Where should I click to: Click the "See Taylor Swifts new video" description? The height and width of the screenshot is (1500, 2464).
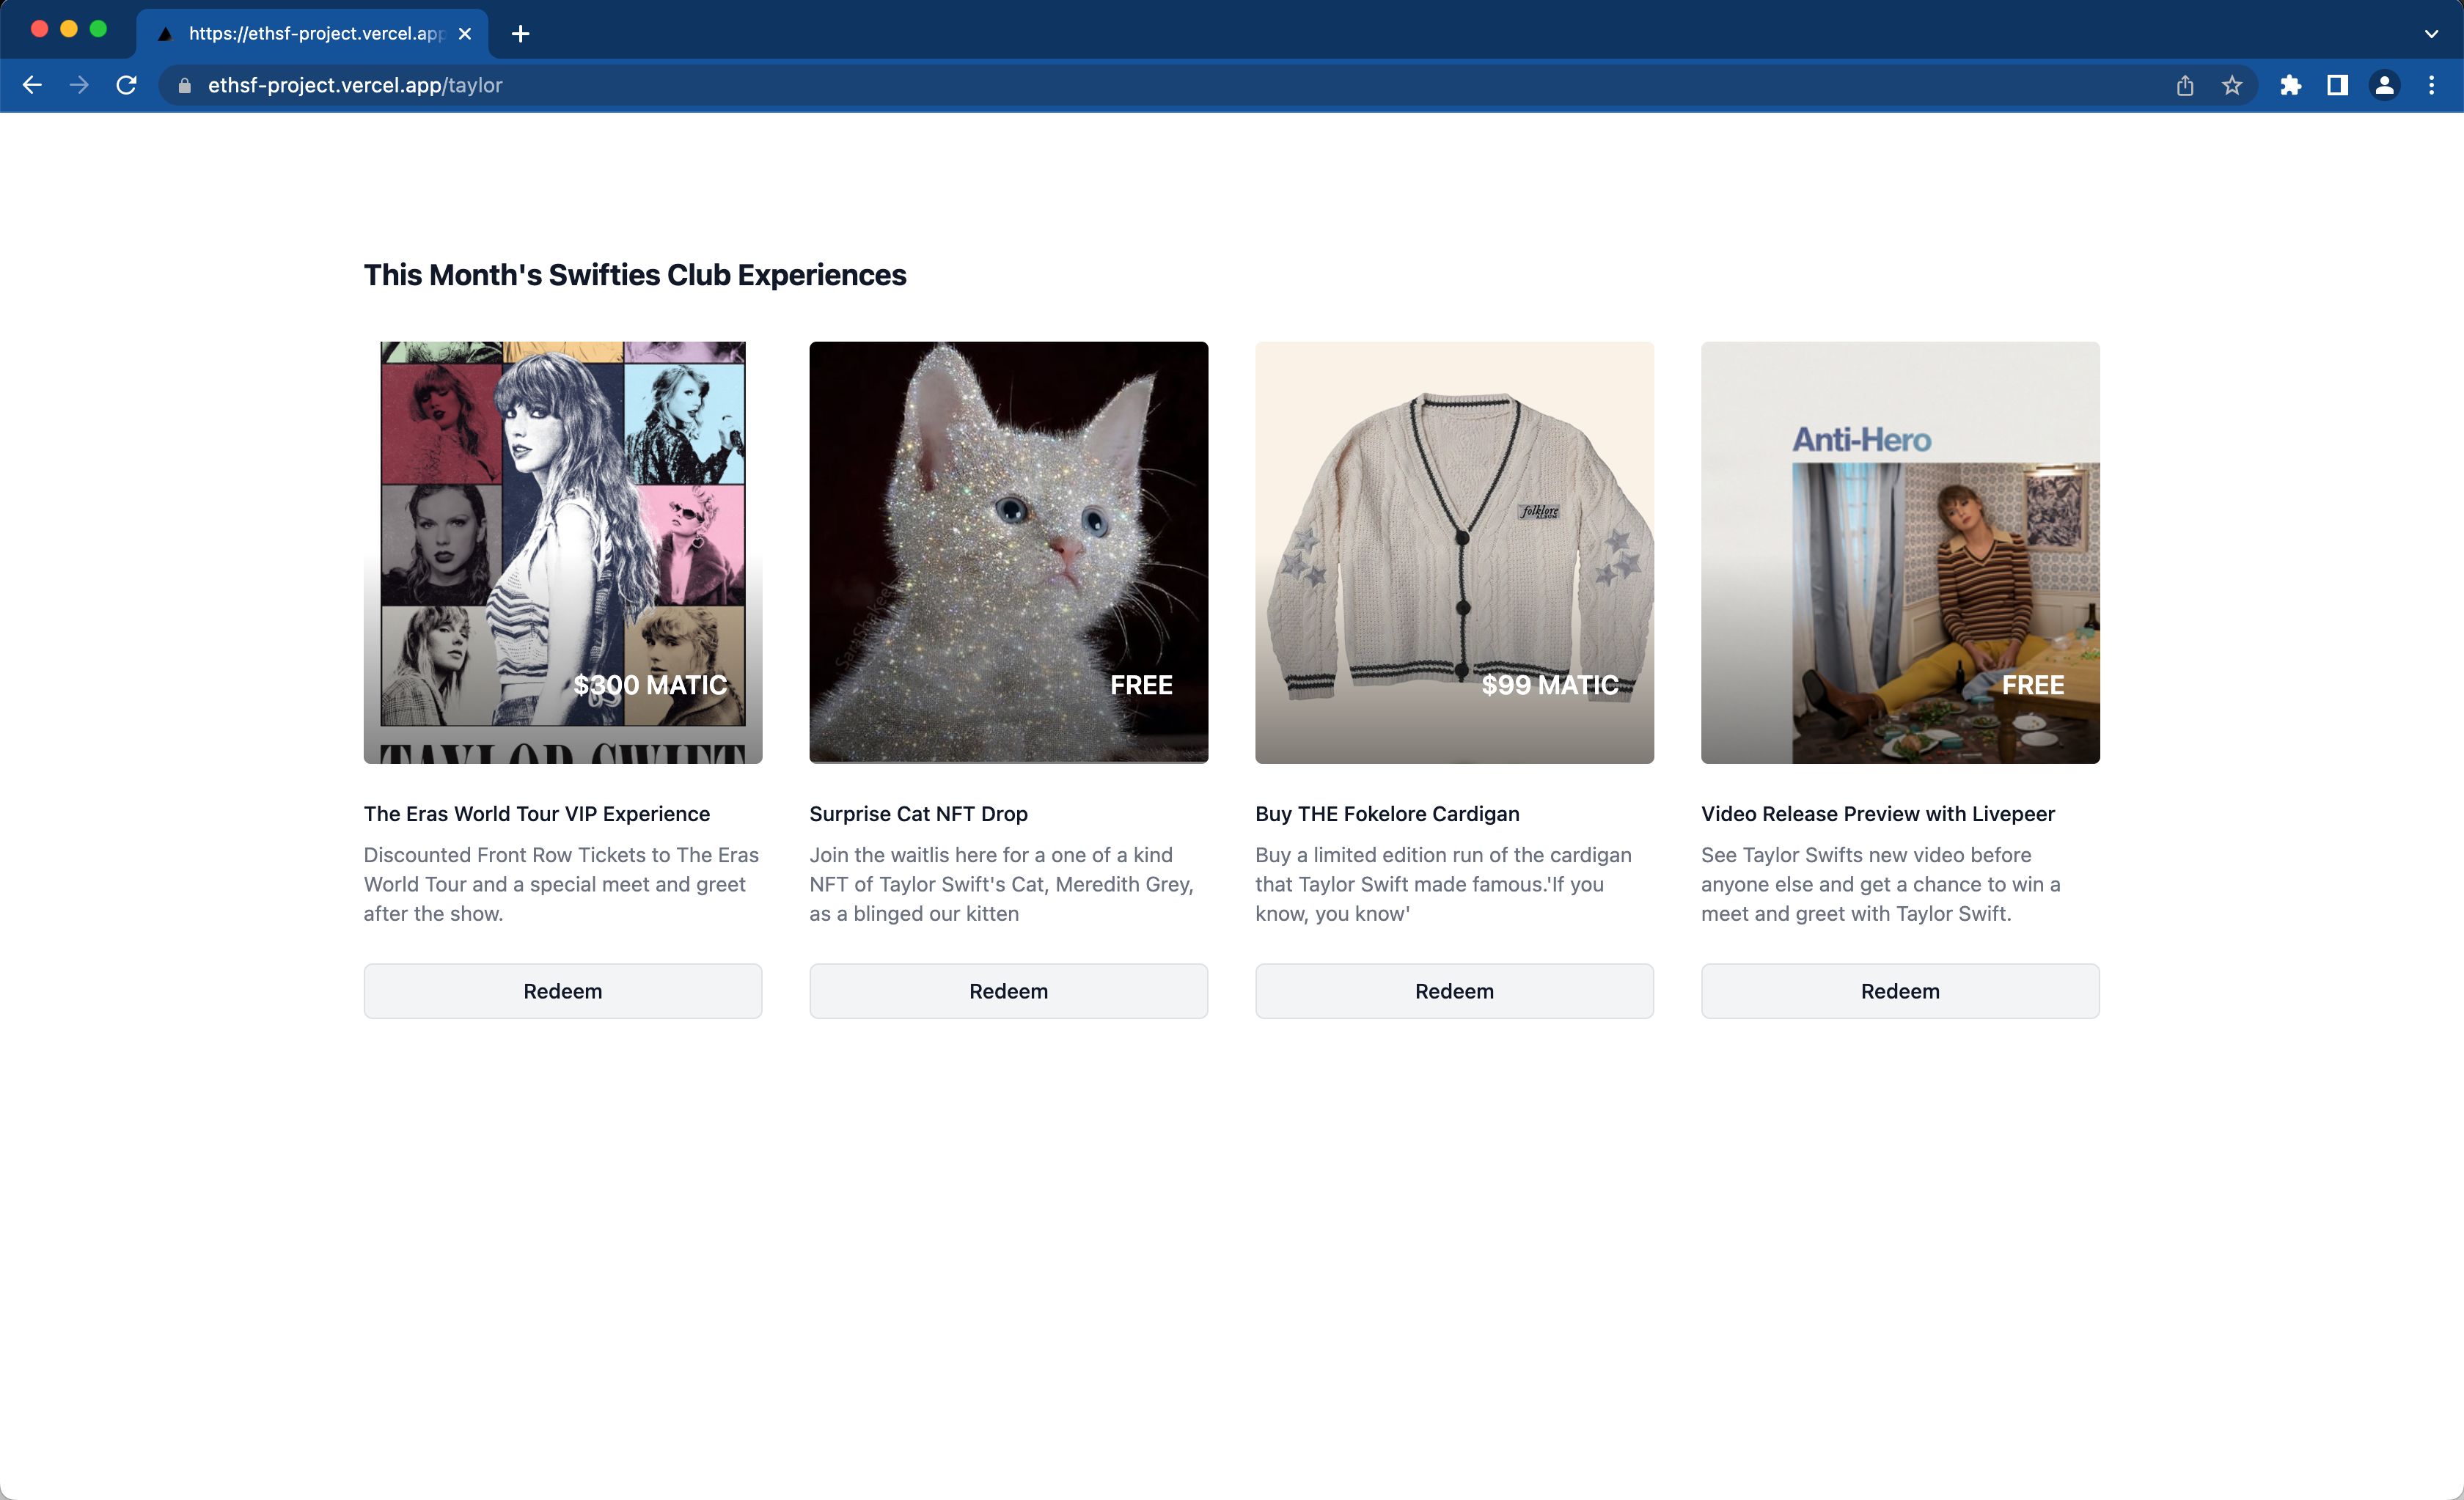(1881, 884)
